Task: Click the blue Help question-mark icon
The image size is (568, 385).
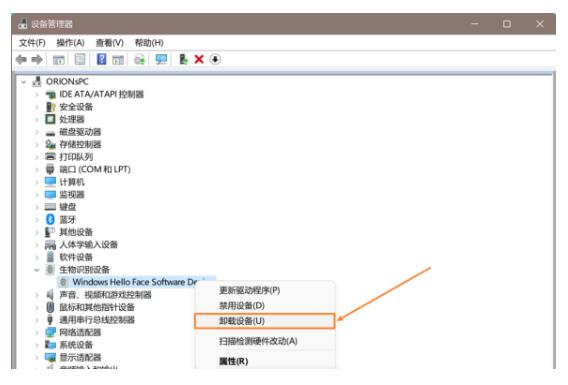Action: (x=102, y=59)
